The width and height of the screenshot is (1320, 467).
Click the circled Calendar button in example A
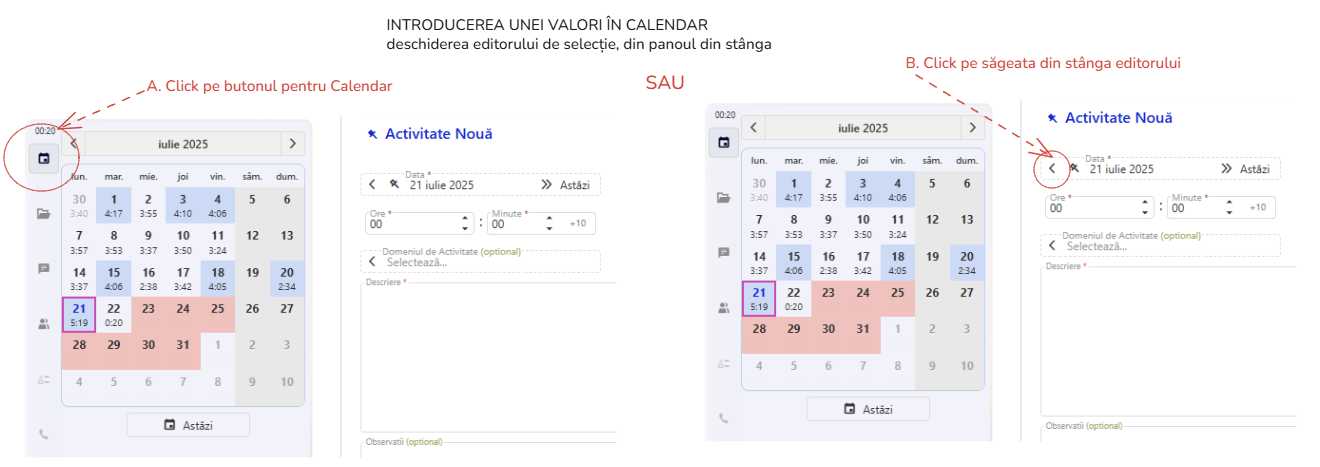coord(43,159)
